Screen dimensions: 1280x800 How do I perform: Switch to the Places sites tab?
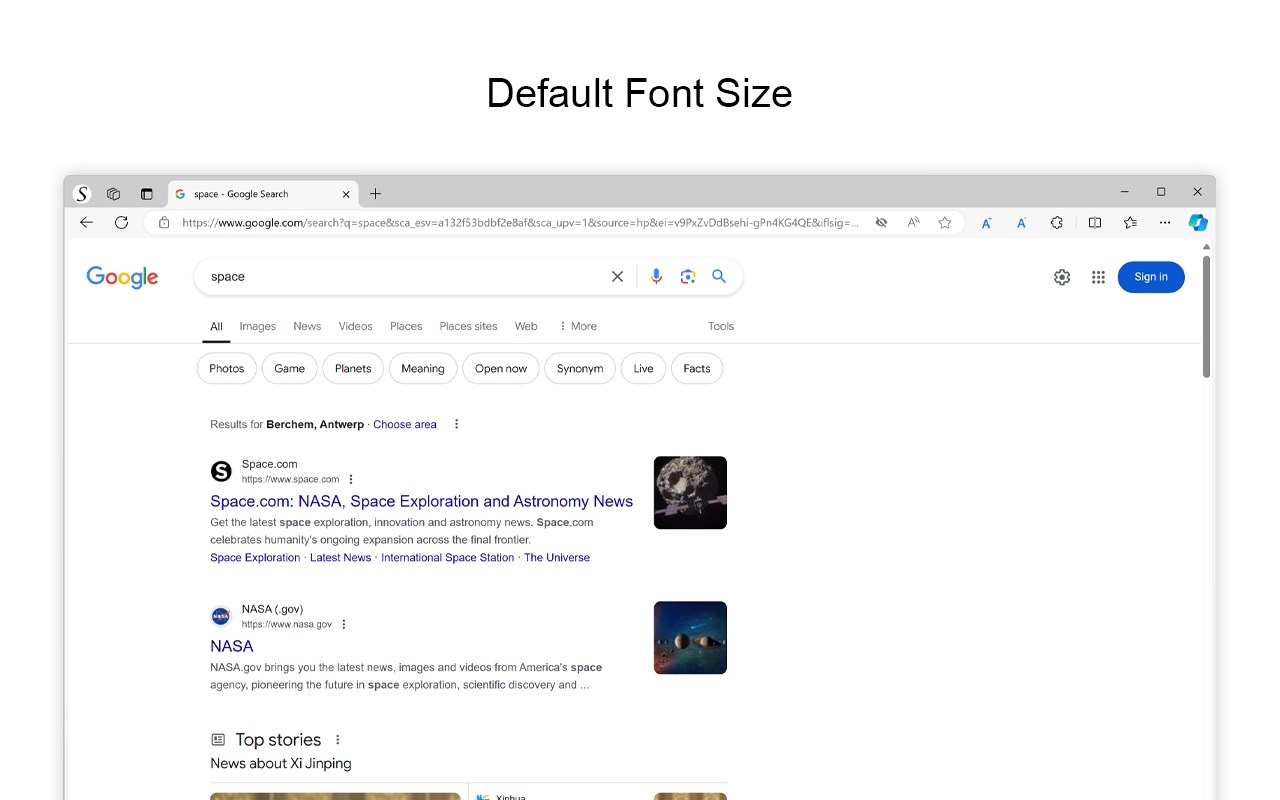click(468, 326)
